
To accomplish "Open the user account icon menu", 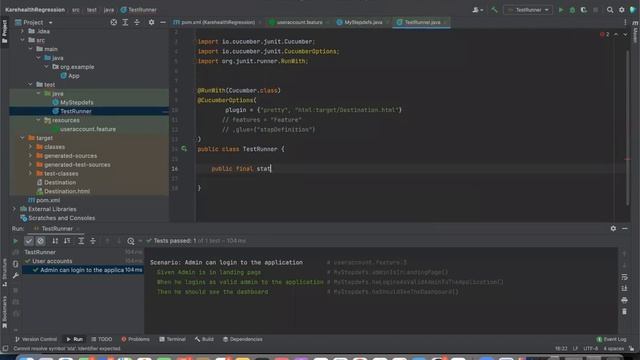I will point(477,10).
